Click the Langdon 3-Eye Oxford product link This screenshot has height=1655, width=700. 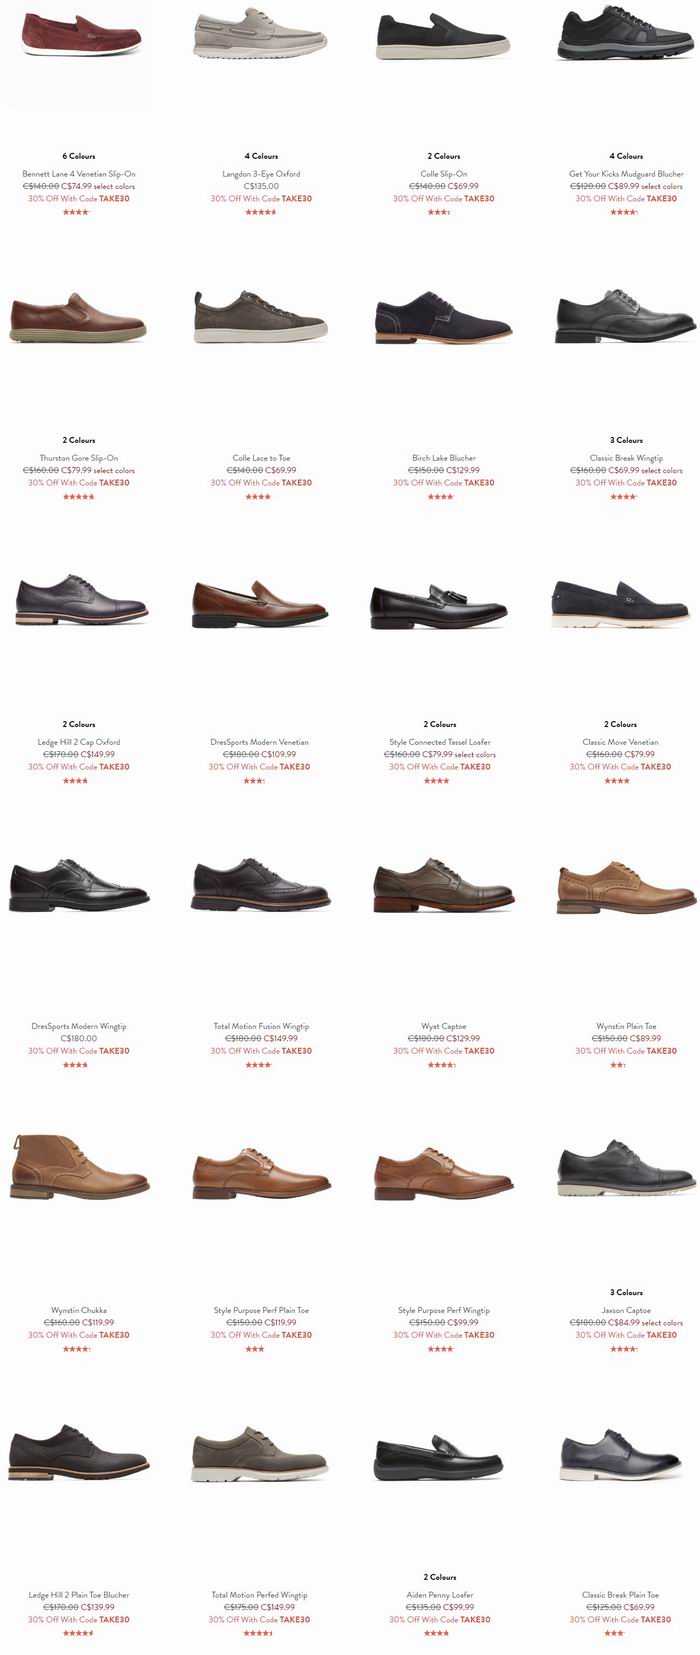coord(261,174)
